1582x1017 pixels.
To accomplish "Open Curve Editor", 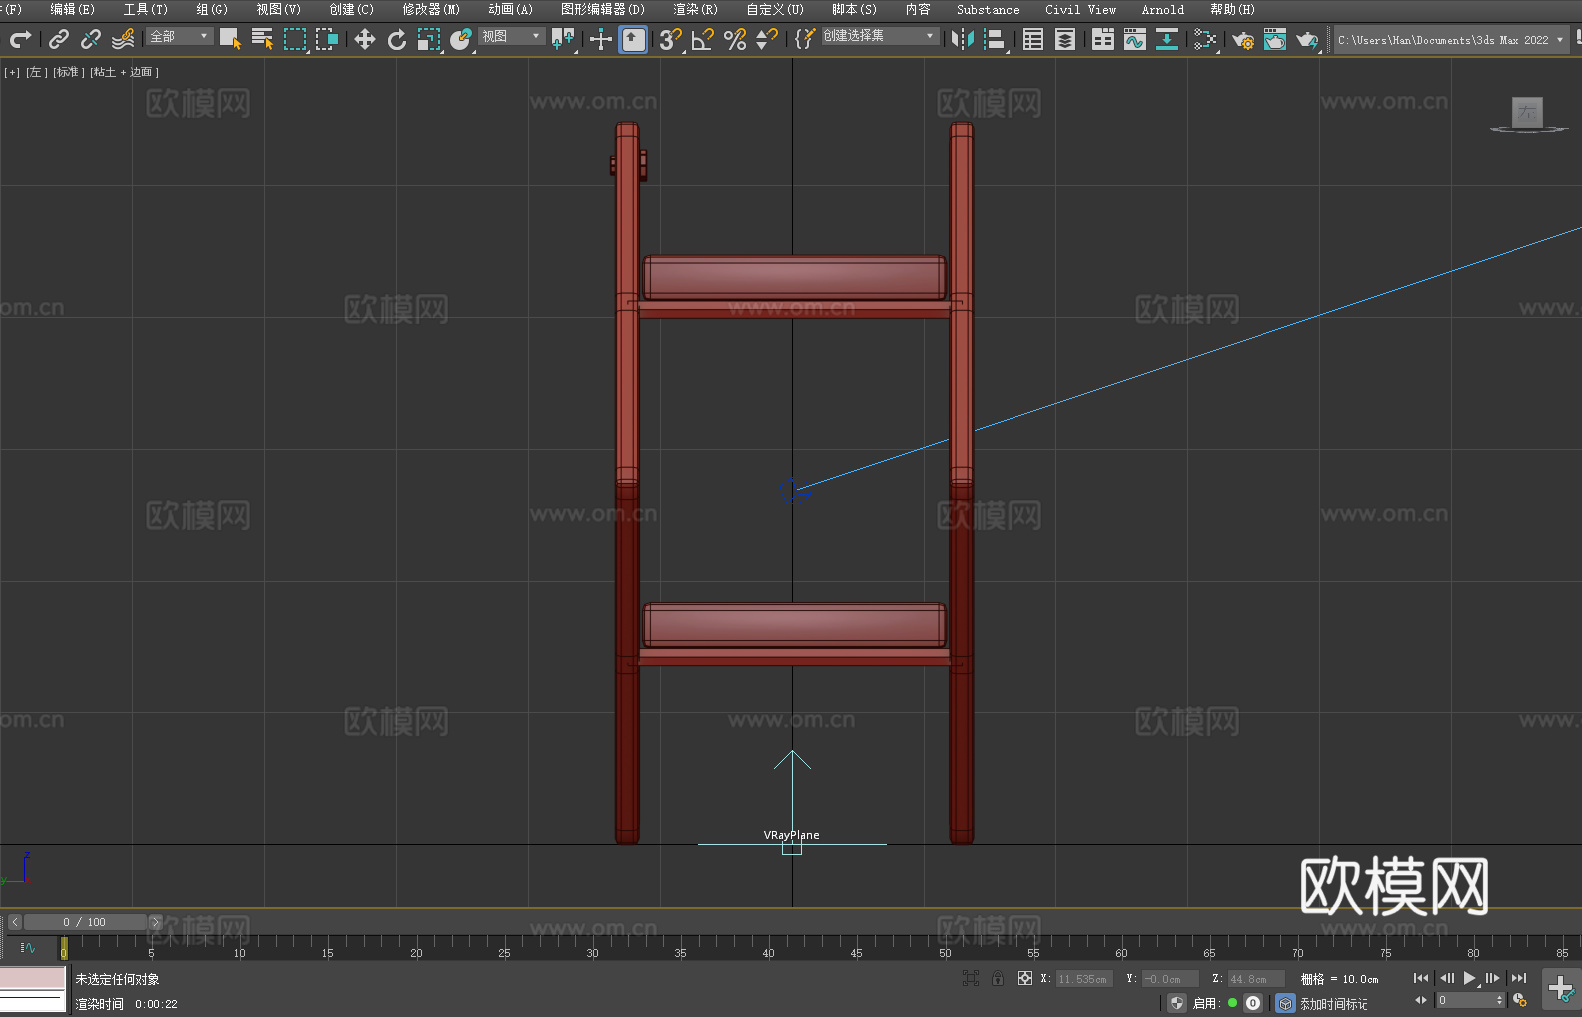I will click(1135, 39).
